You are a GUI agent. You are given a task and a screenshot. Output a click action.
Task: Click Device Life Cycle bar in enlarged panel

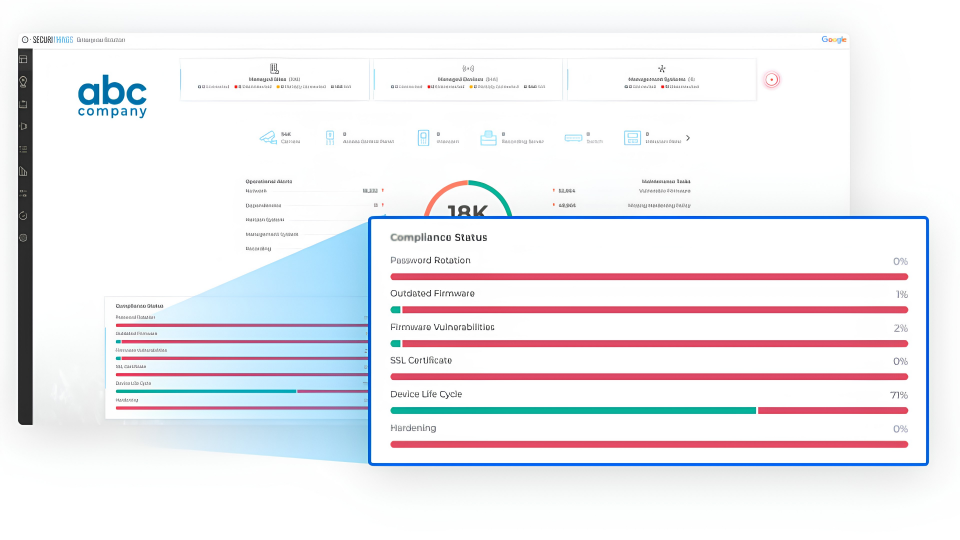click(649, 411)
